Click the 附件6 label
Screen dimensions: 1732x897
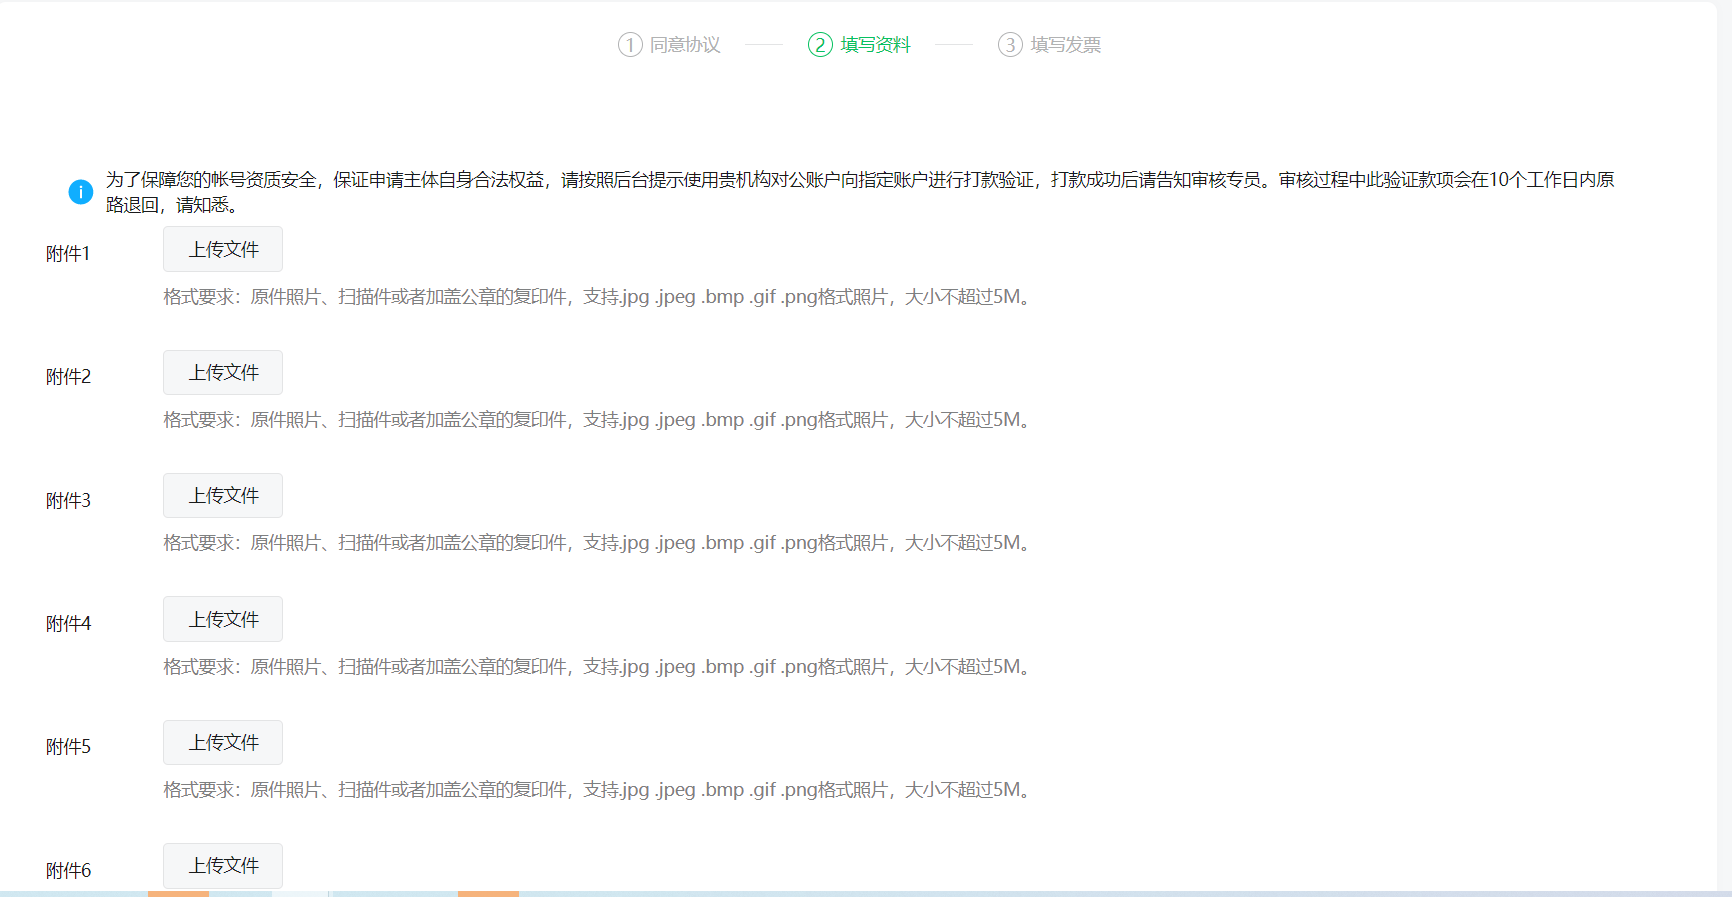68,871
